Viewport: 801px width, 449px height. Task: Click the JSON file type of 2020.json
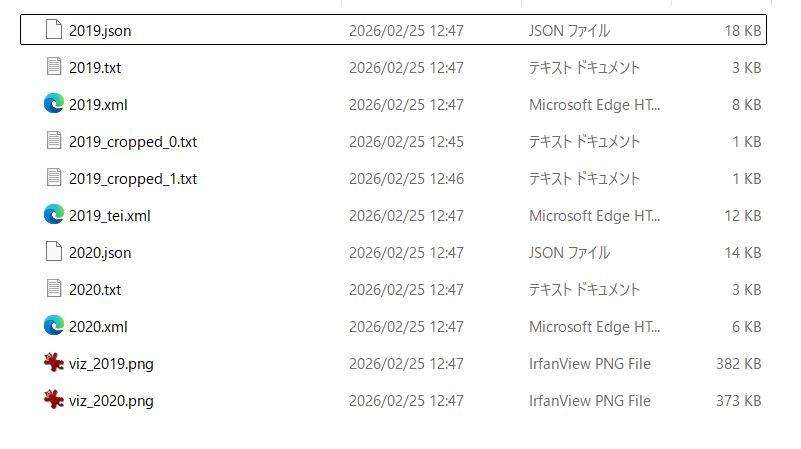tap(569, 253)
